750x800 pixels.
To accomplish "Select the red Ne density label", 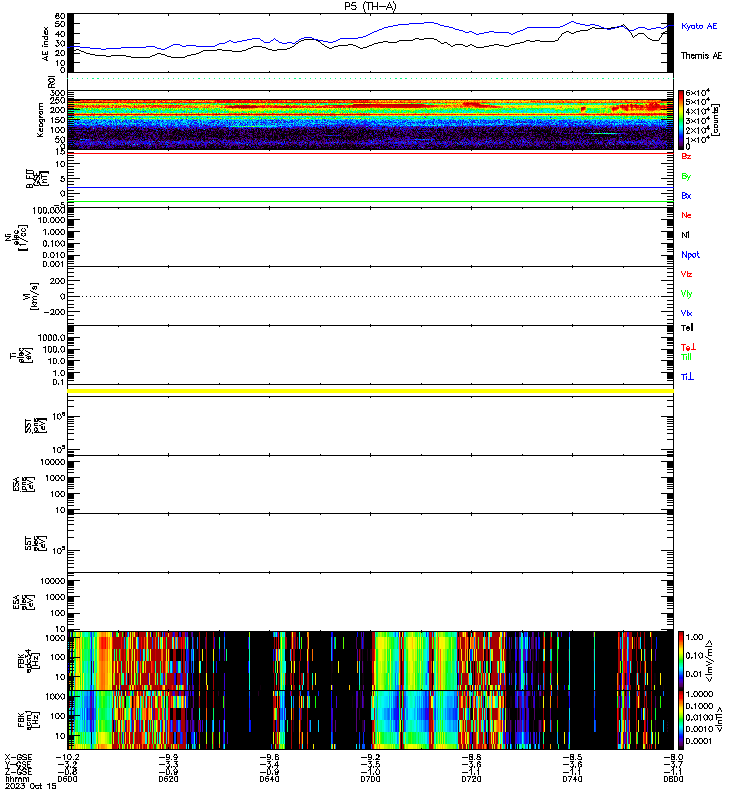I will point(686,215).
